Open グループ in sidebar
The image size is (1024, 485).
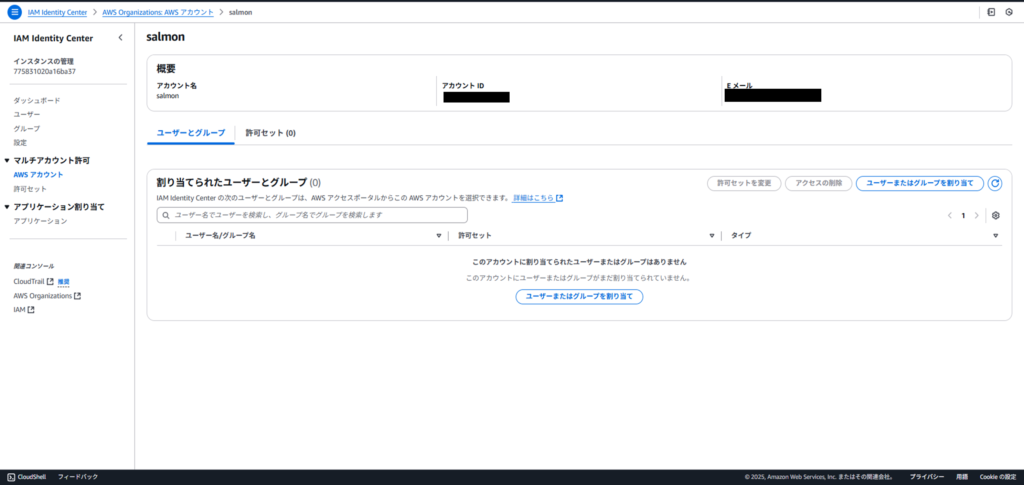[x=27, y=129]
